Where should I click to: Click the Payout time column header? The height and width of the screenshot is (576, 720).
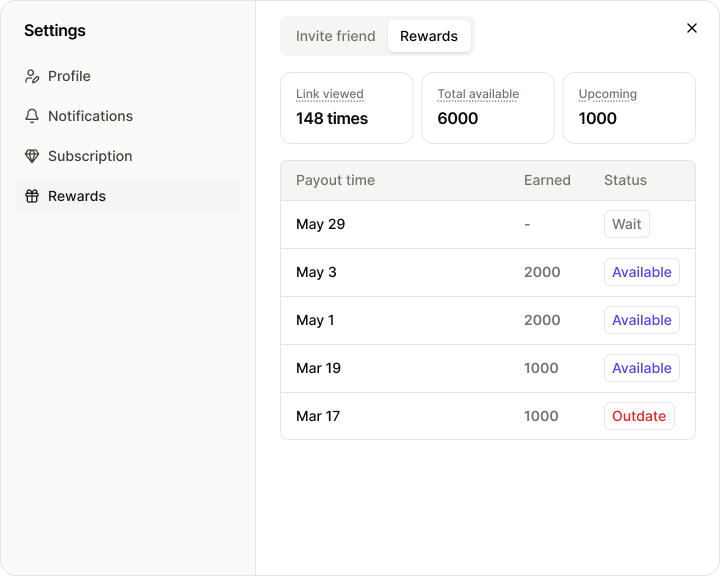[335, 180]
